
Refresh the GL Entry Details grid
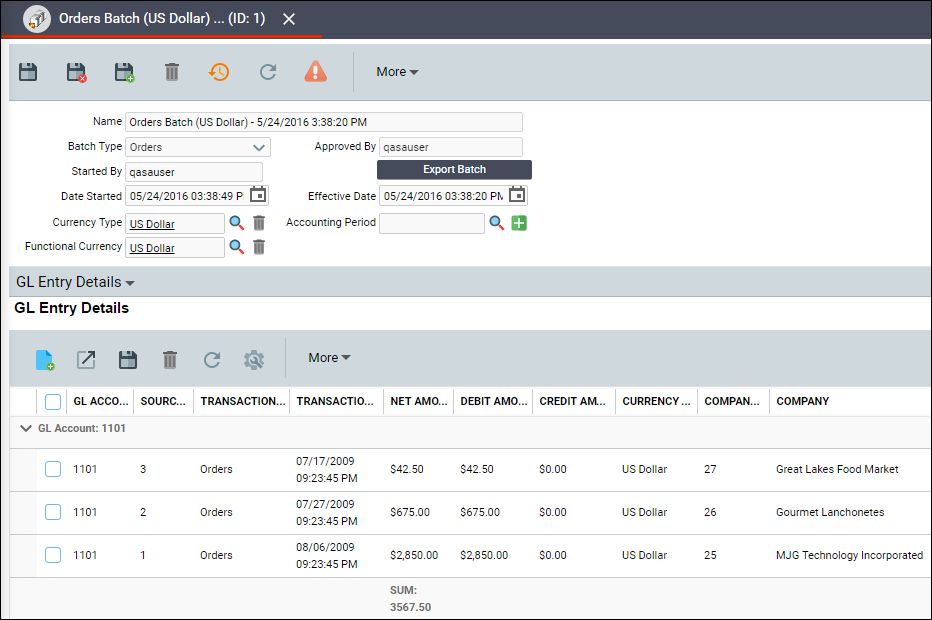(x=212, y=360)
